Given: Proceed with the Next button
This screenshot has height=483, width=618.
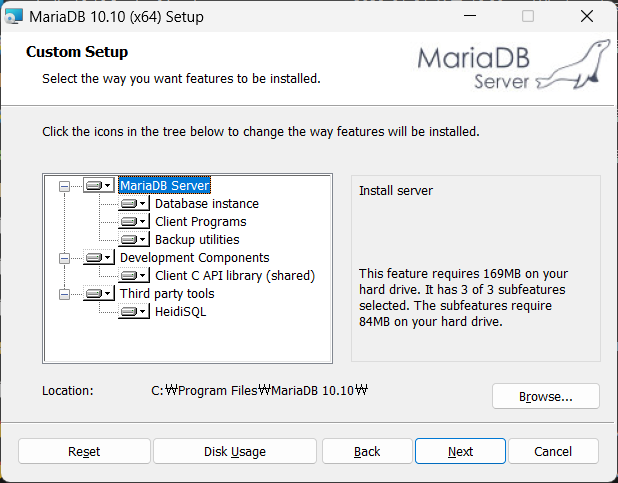Looking at the screenshot, I should tap(460, 451).
